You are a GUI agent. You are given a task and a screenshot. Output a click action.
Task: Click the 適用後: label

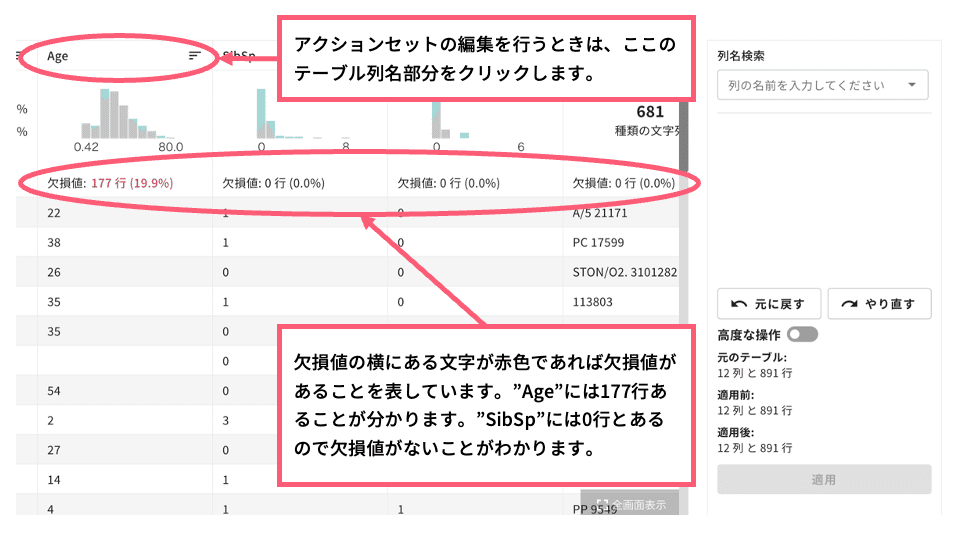pyautogui.click(x=735, y=433)
